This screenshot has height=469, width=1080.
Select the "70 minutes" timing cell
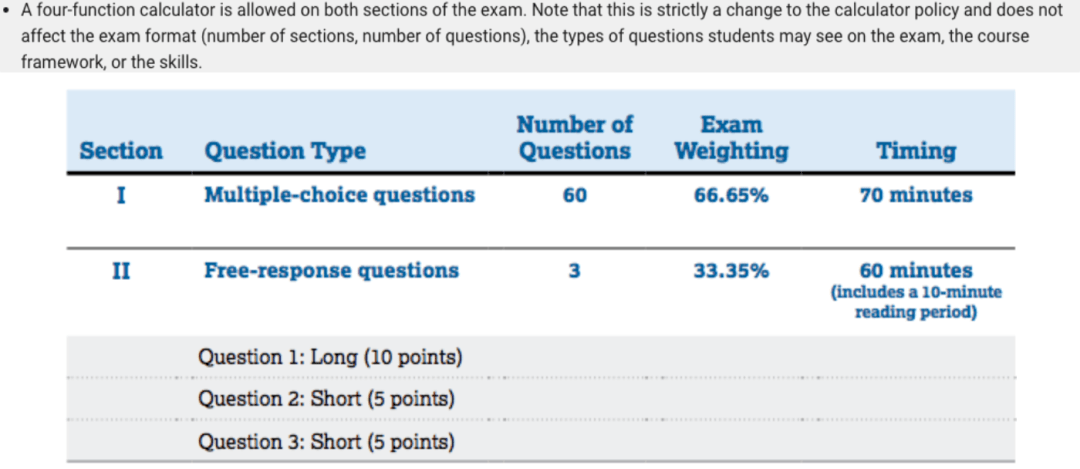click(916, 195)
